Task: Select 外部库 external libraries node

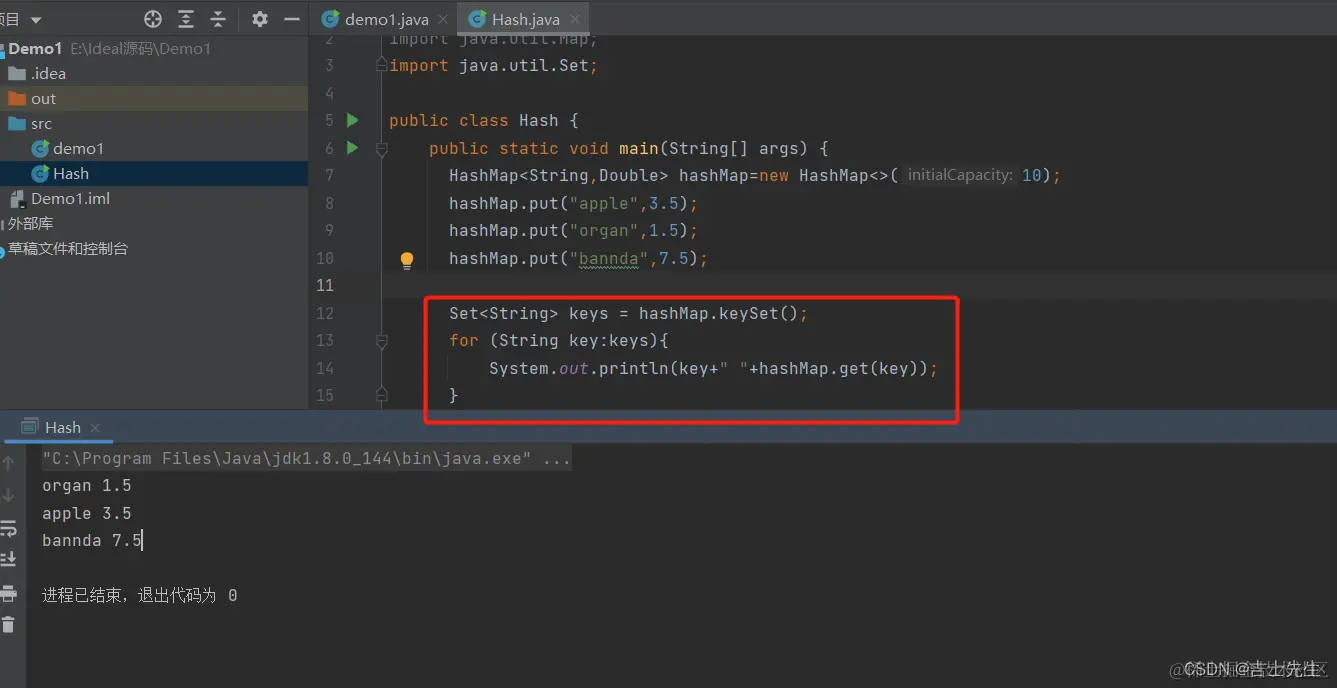Action: pyautogui.click(x=30, y=223)
